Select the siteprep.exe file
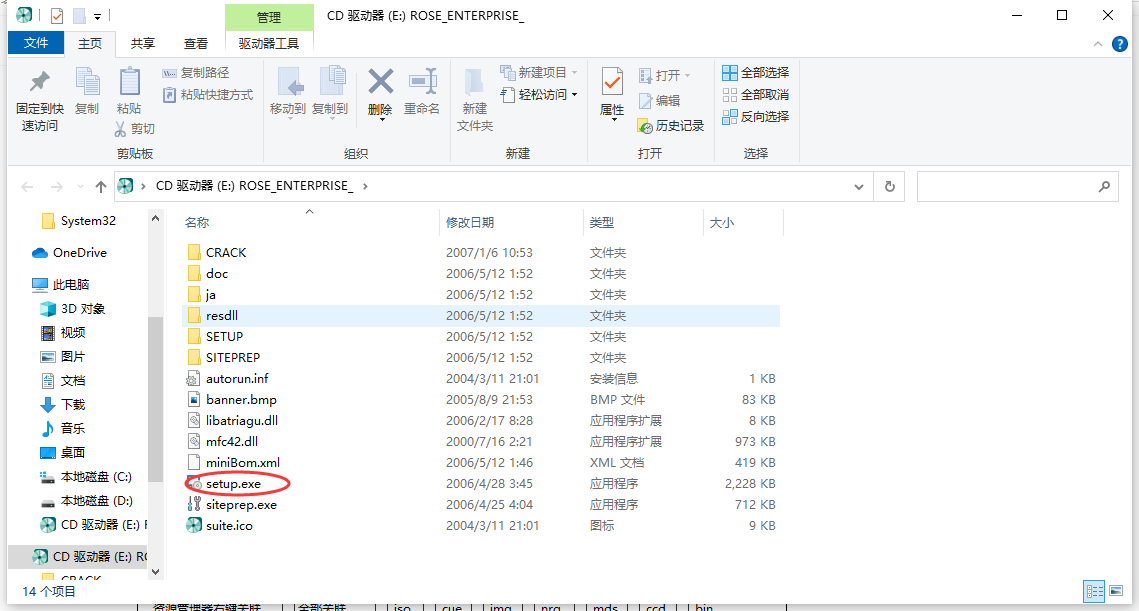 [x=241, y=504]
